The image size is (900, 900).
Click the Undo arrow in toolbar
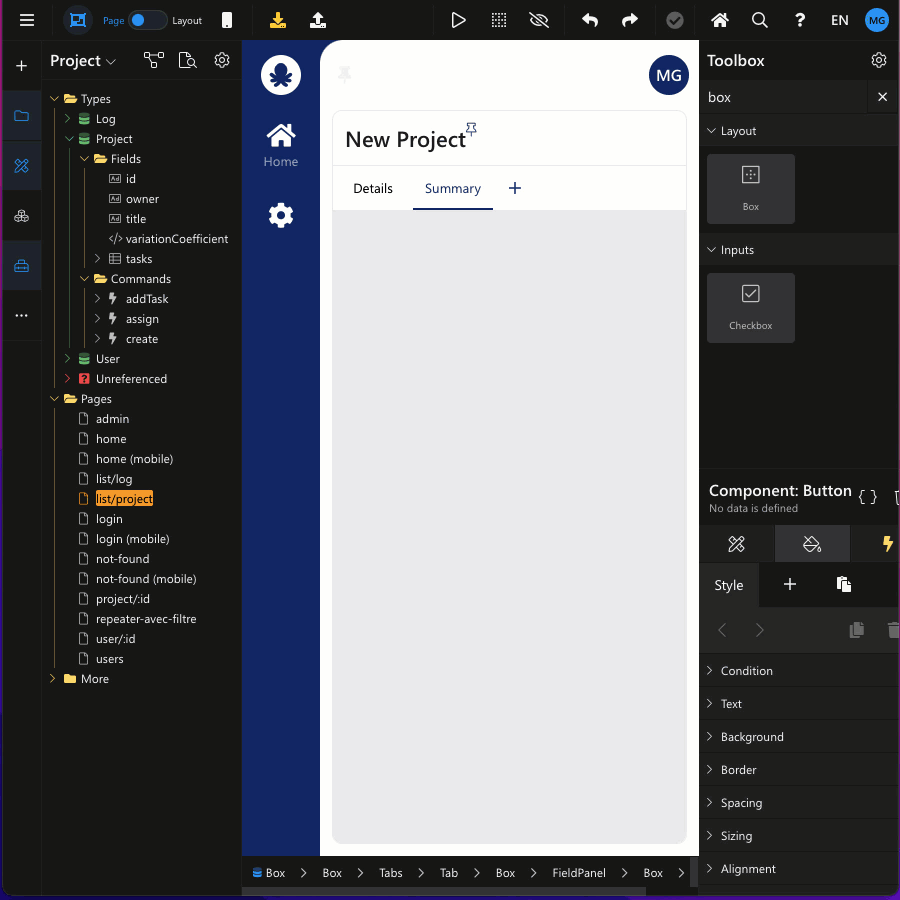590,20
